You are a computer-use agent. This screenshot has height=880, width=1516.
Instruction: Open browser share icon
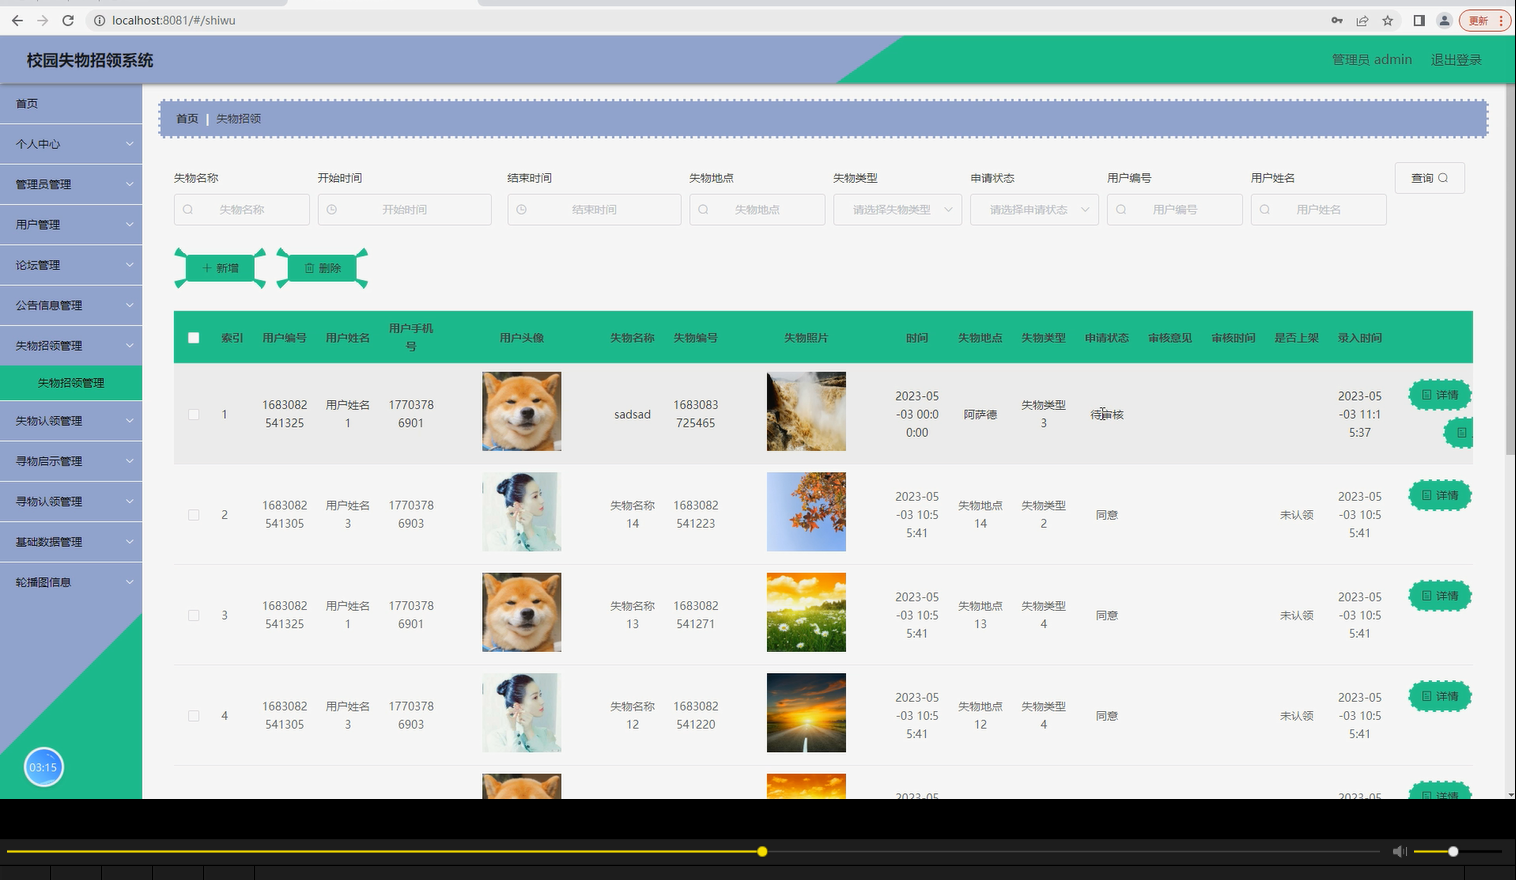tap(1362, 20)
